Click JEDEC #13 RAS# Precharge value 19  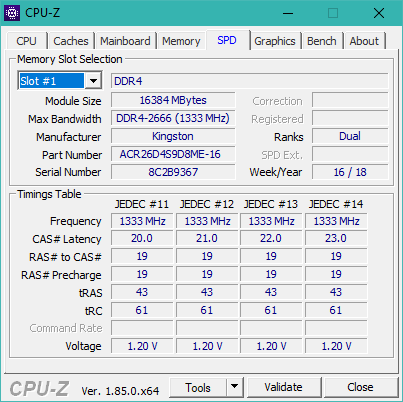point(271,274)
